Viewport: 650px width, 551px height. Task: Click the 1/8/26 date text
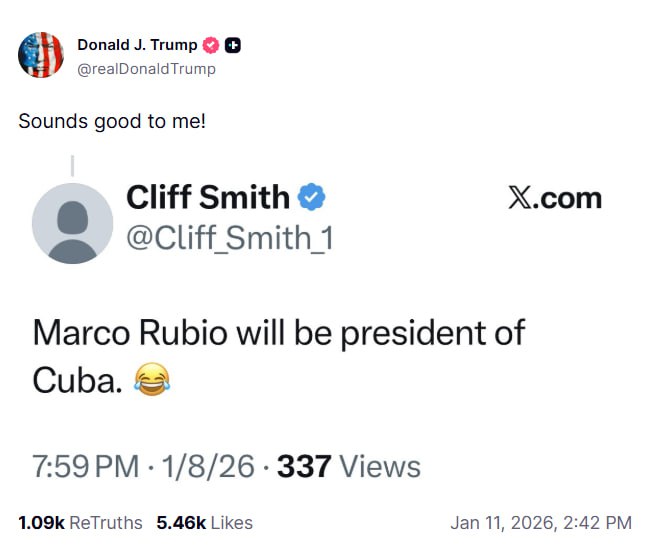(208, 466)
